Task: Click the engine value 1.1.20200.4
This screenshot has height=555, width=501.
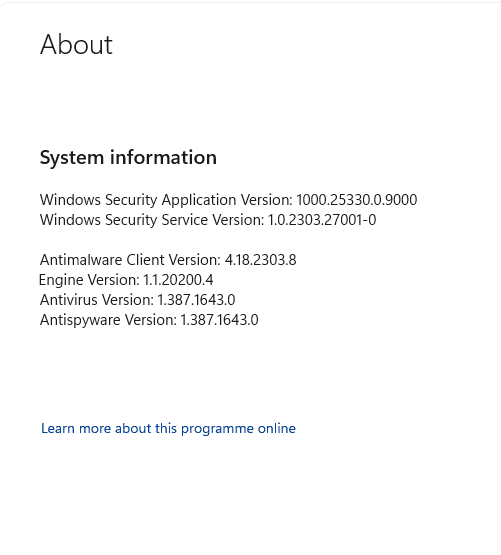Action: tap(178, 280)
